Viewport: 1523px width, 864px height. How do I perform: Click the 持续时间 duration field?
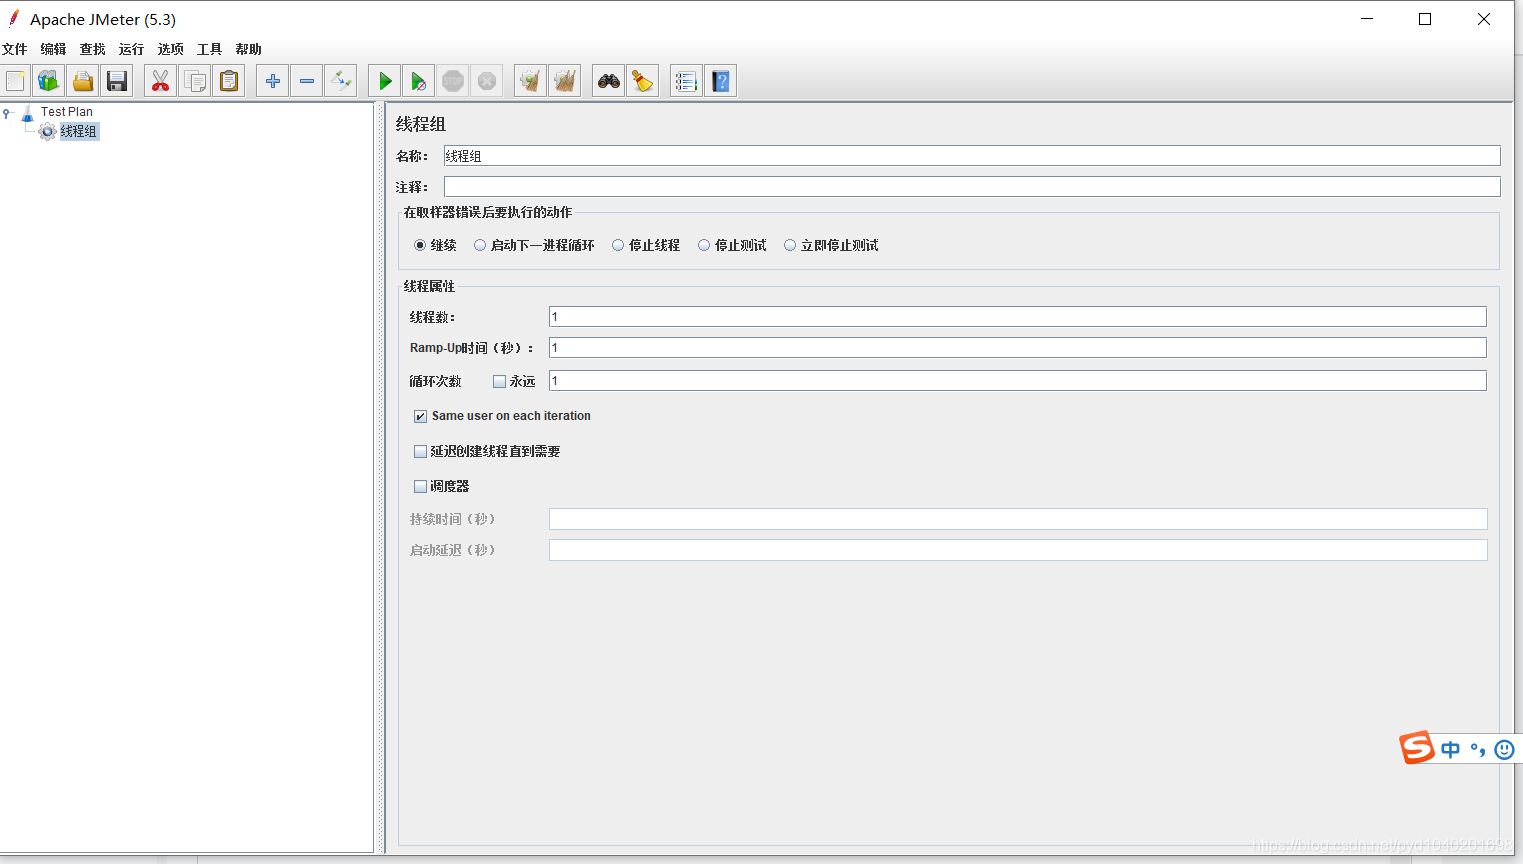point(1018,519)
